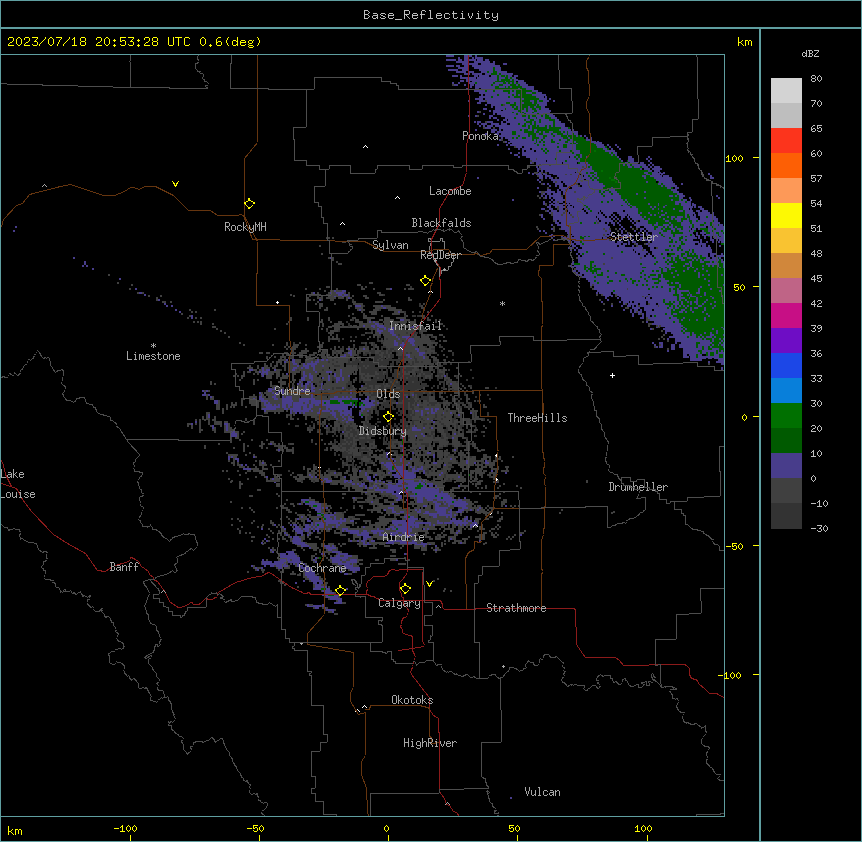Click the Cochrane label
This screenshot has height=842, width=862.
tap(322, 568)
